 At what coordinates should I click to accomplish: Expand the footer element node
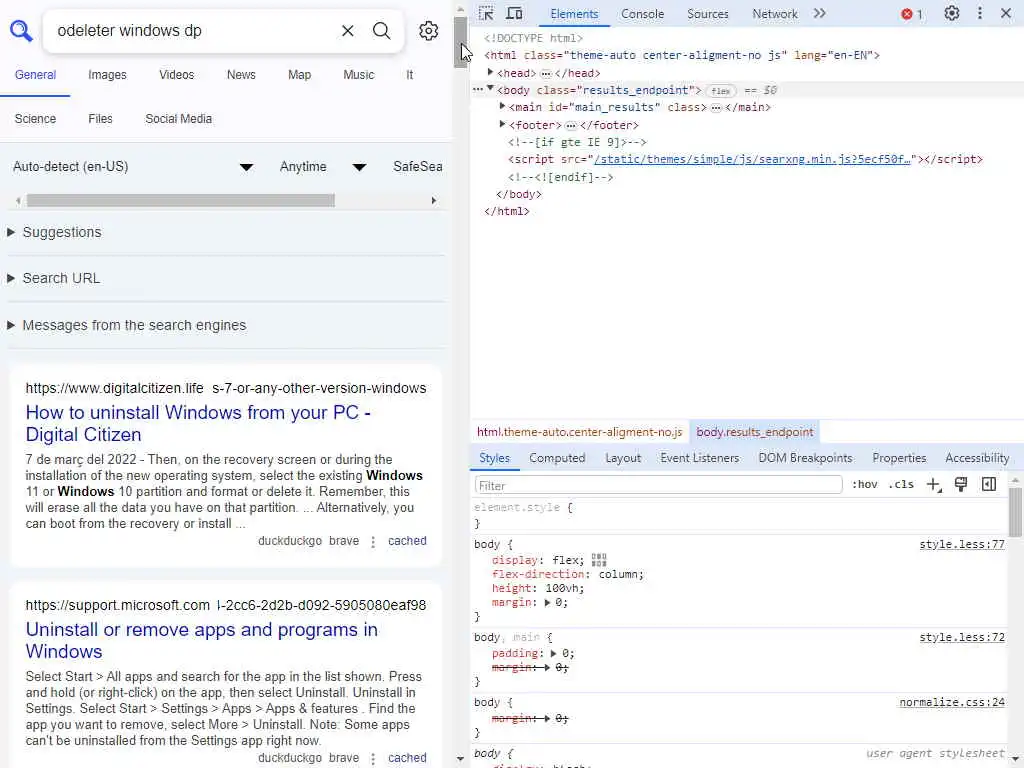(502, 123)
